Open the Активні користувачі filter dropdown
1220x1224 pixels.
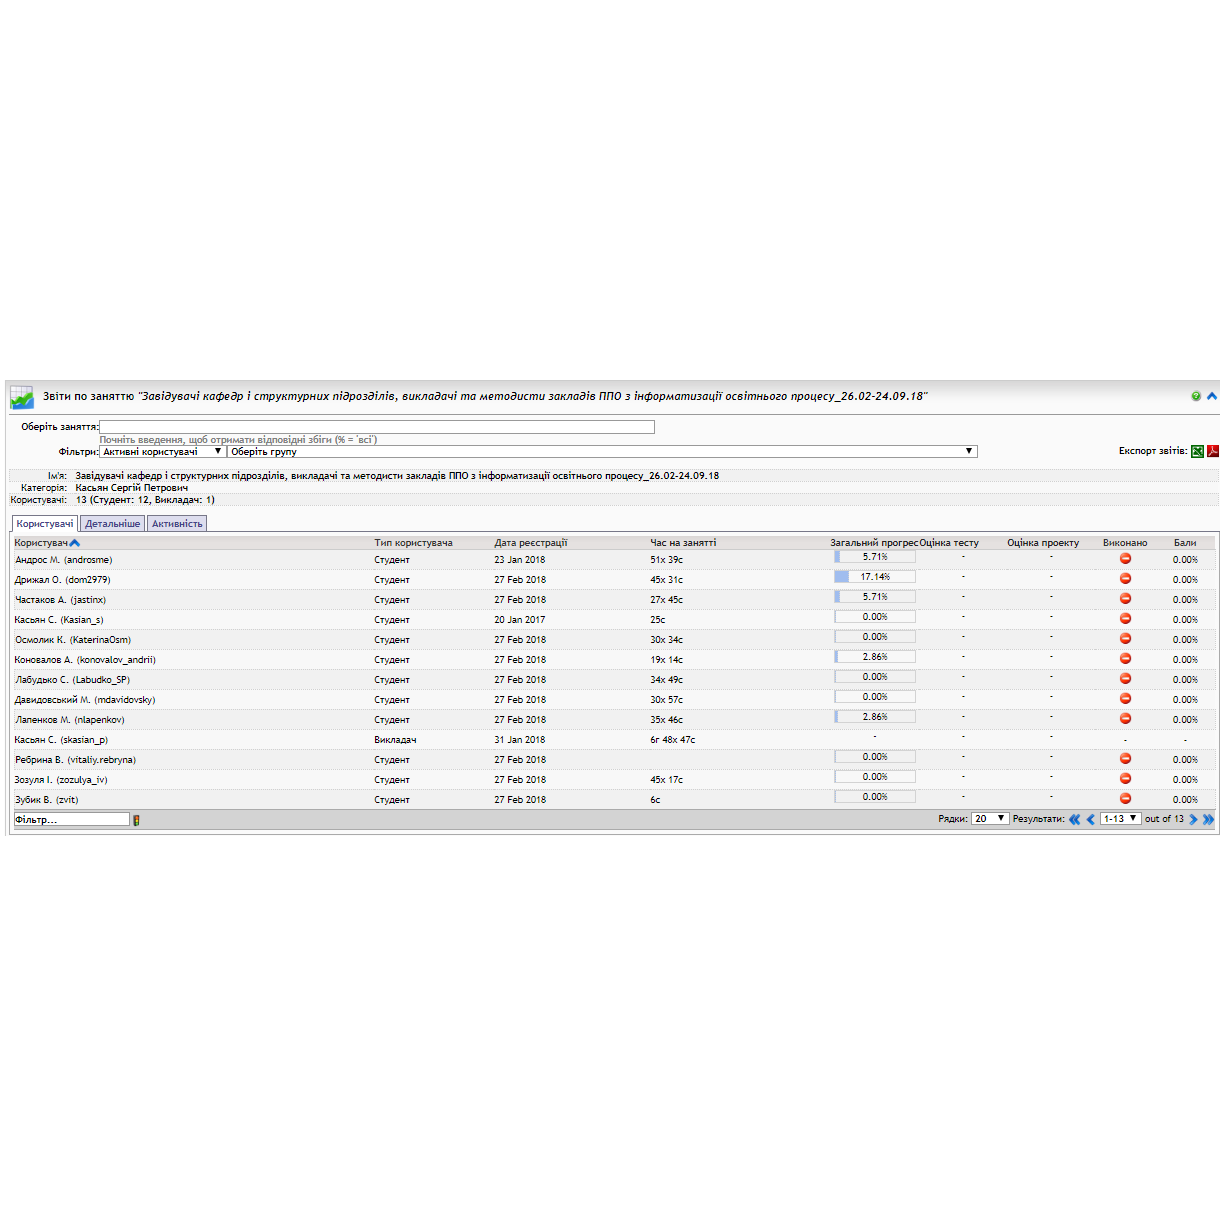pos(162,452)
